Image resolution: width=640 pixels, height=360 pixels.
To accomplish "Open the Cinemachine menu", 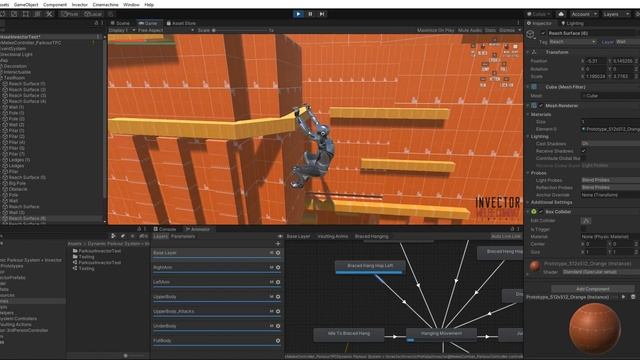I will [105, 4].
